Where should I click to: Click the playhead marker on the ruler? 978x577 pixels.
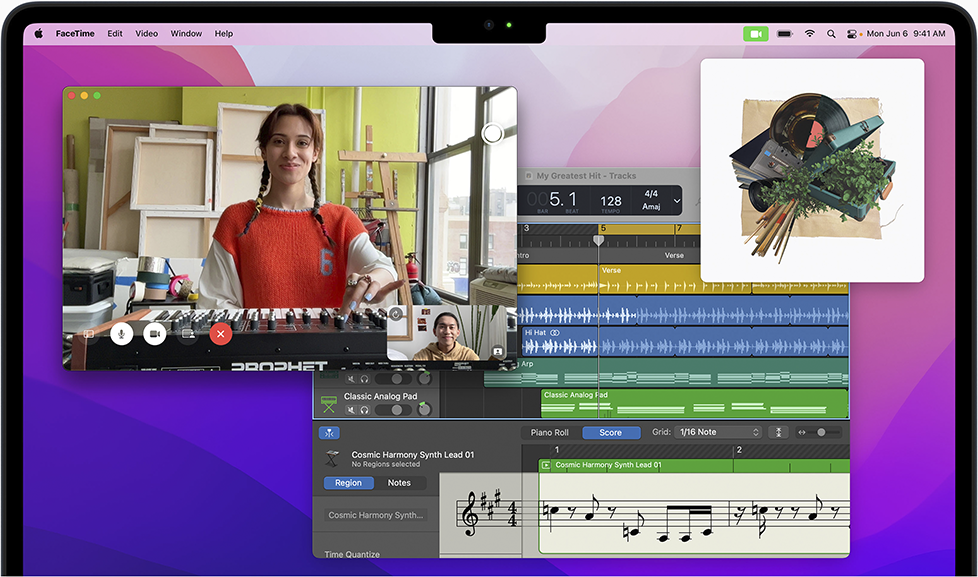pos(598,240)
